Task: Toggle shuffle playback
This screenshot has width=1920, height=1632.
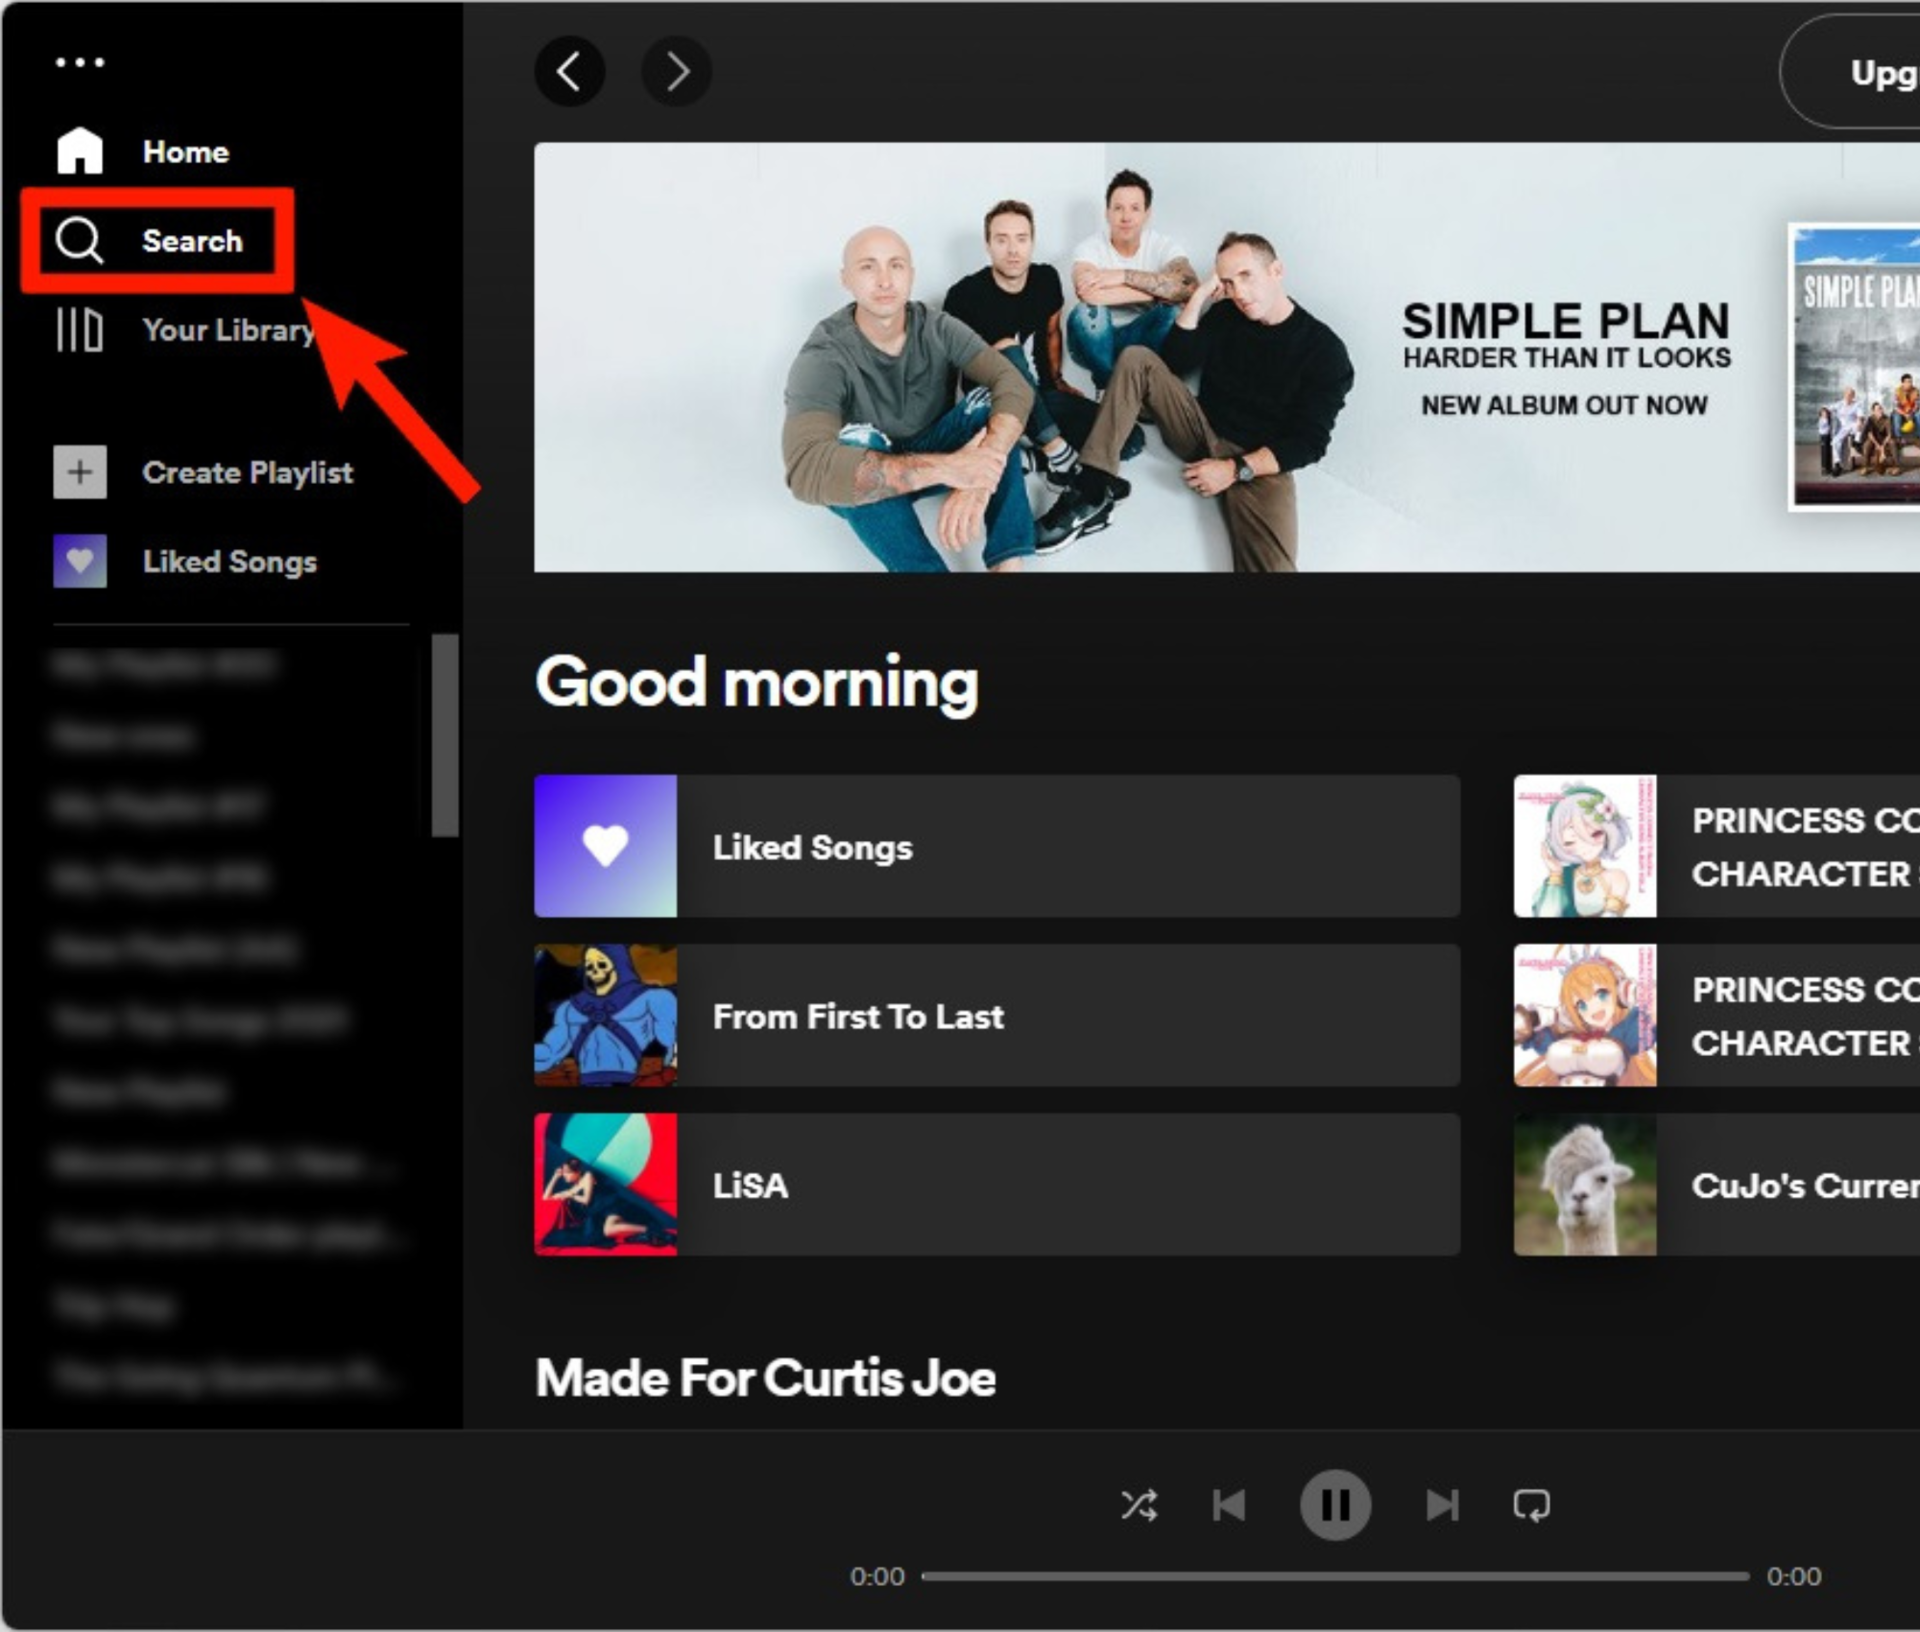Action: pos(1139,1505)
